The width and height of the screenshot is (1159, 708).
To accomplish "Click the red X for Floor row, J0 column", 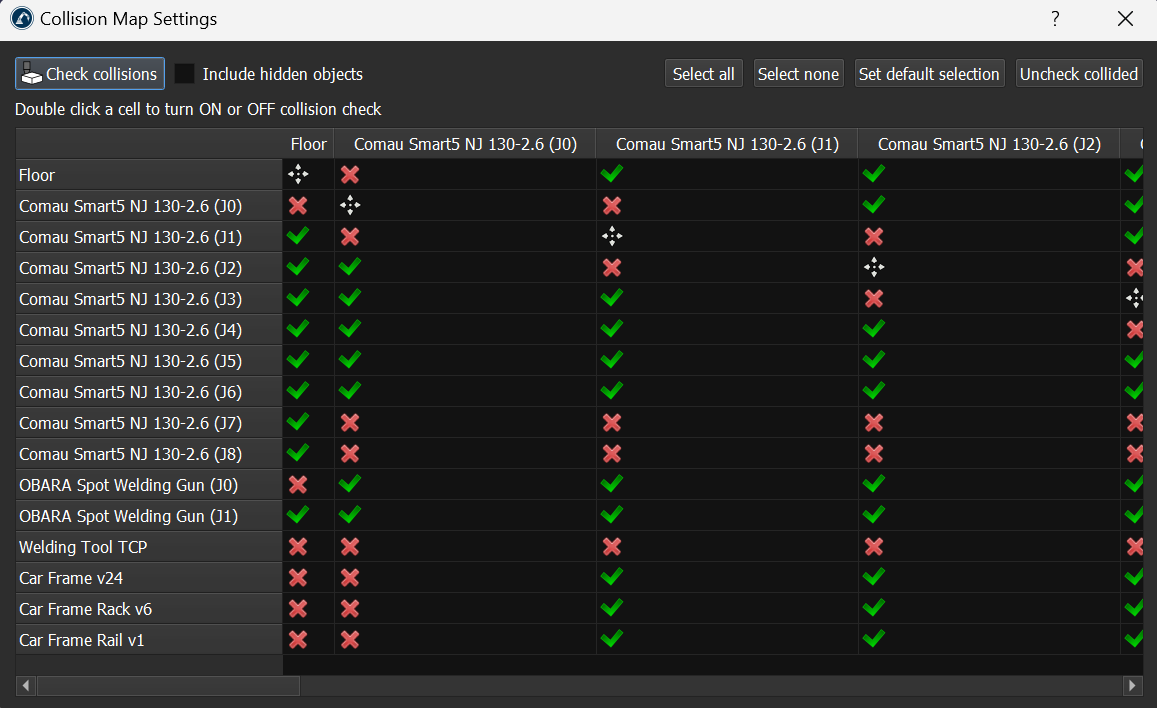I will 350,175.
